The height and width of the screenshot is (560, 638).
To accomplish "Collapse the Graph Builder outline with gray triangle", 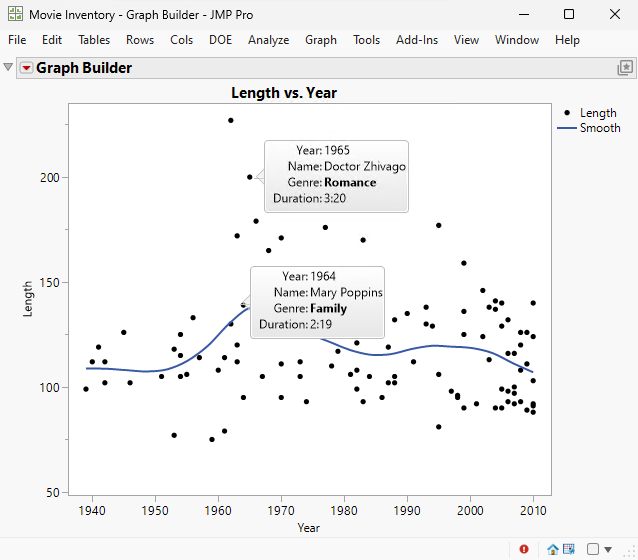I will [9, 68].
